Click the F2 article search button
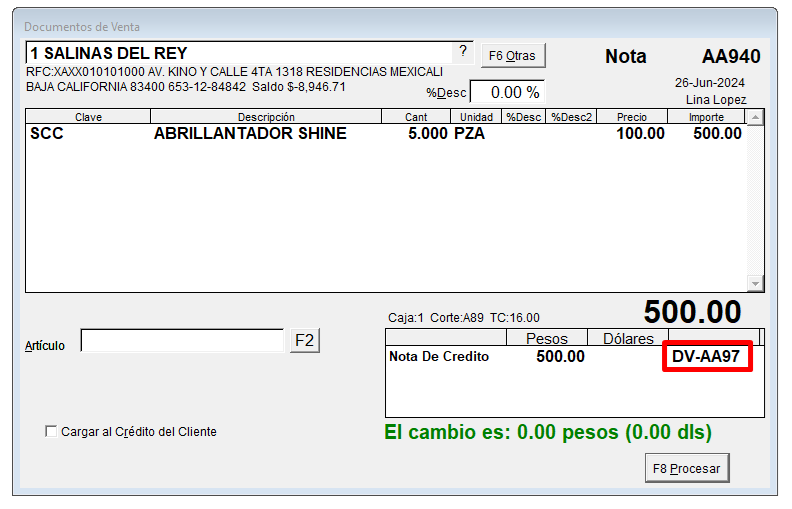Screen dimensions: 792x509 click(304, 341)
